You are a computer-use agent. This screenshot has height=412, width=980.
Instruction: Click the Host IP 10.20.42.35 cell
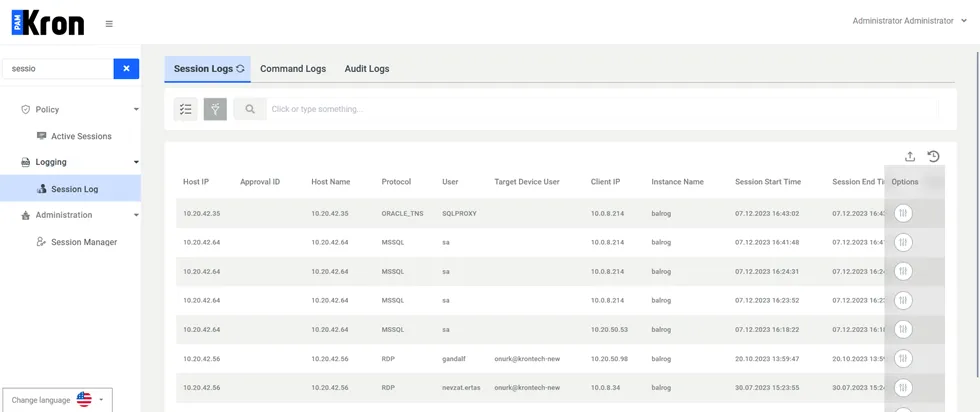click(x=202, y=213)
